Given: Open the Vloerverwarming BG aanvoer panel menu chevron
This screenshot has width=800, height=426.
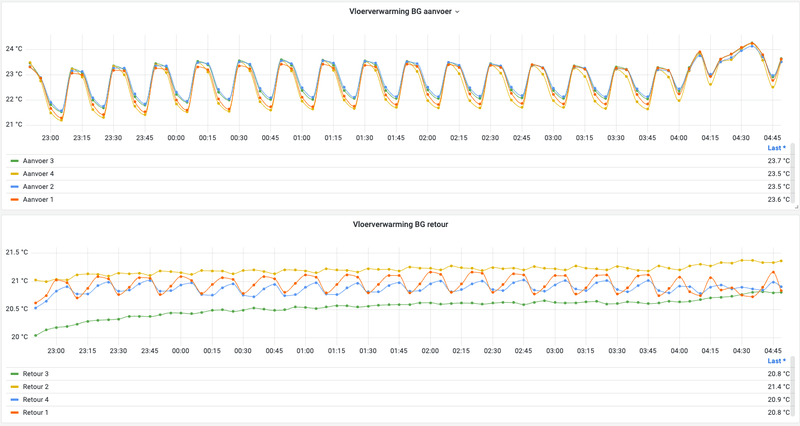Looking at the screenshot, I should point(457,12).
